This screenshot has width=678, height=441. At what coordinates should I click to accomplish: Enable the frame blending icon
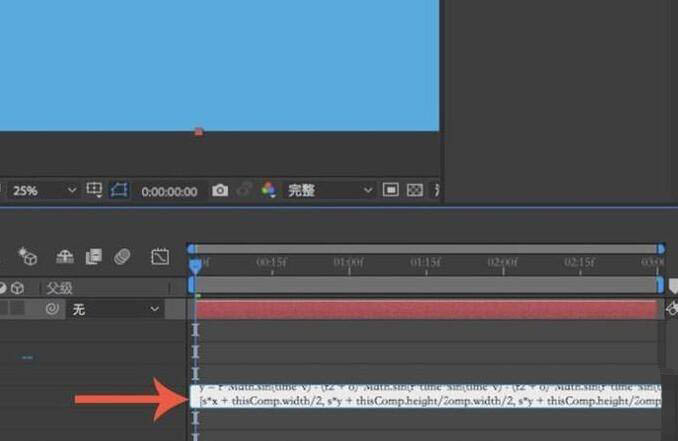[93, 256]
